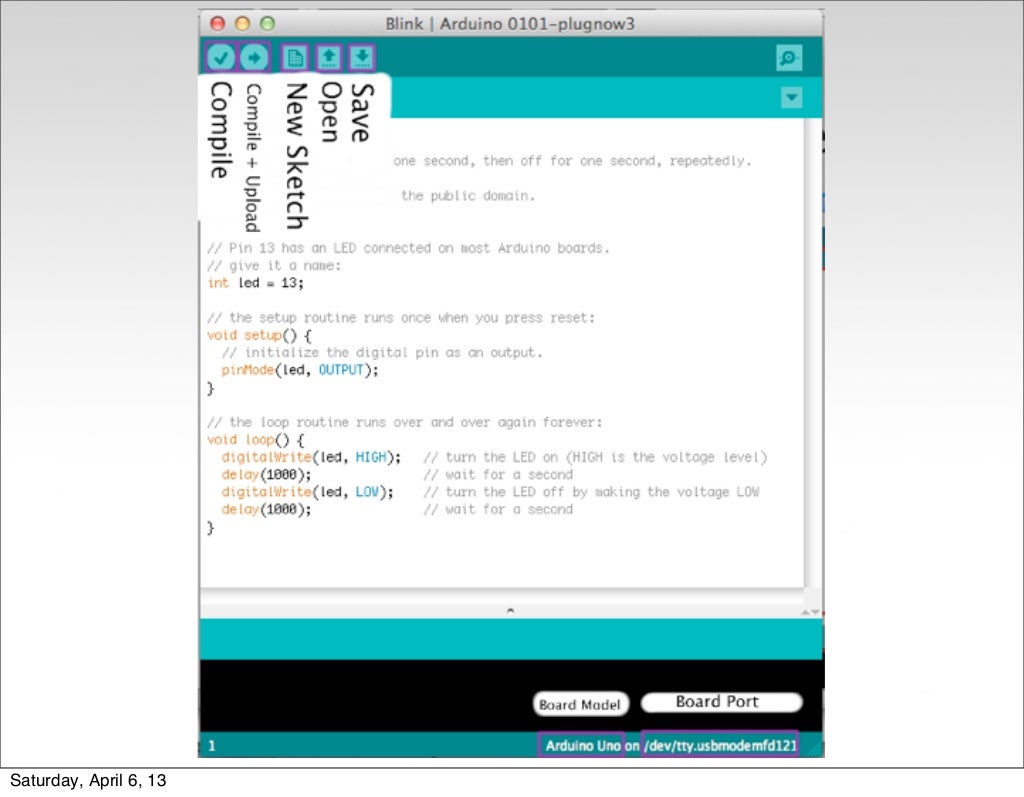Screen dimensions: 1024x797
Task: Create a new sketch with the page icon
Action: pos(295,57)
